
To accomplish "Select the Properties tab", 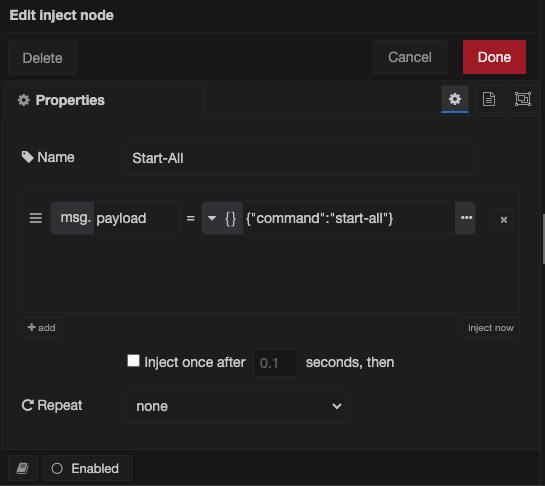I will pos(105,100).
